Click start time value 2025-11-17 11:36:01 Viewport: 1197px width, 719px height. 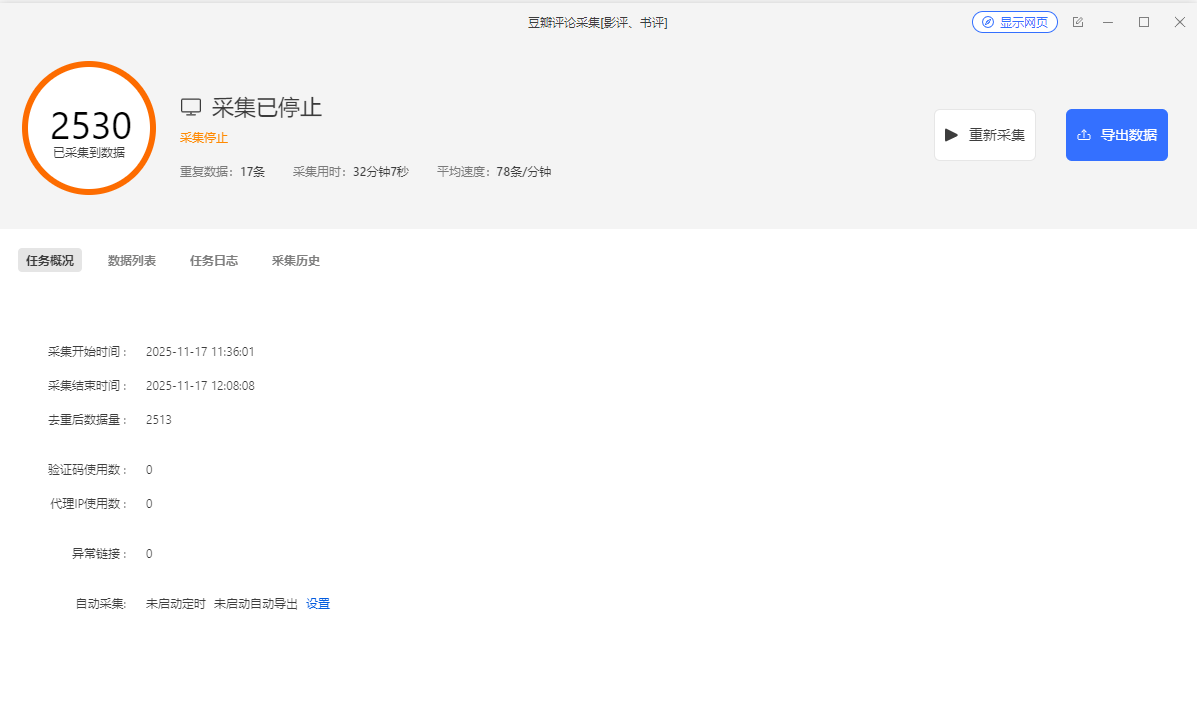pyautogui.click(x=200, y=352)
